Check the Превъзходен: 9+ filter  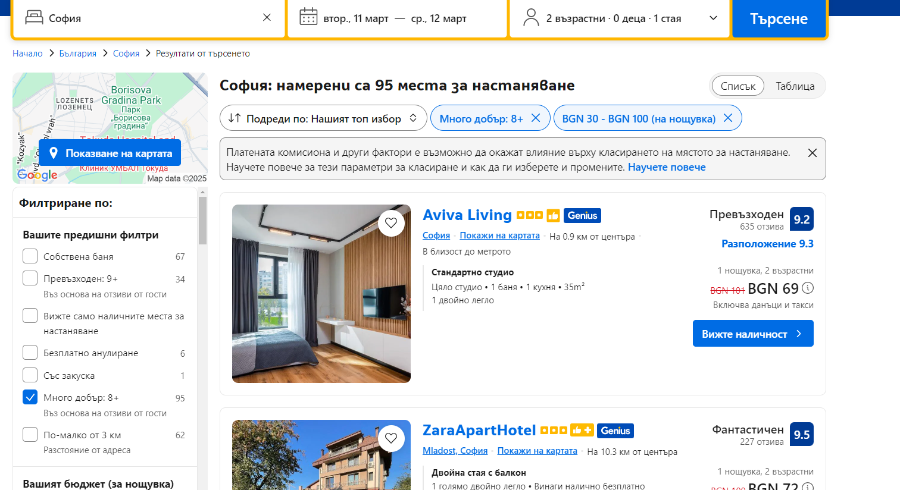coord(30,278)
